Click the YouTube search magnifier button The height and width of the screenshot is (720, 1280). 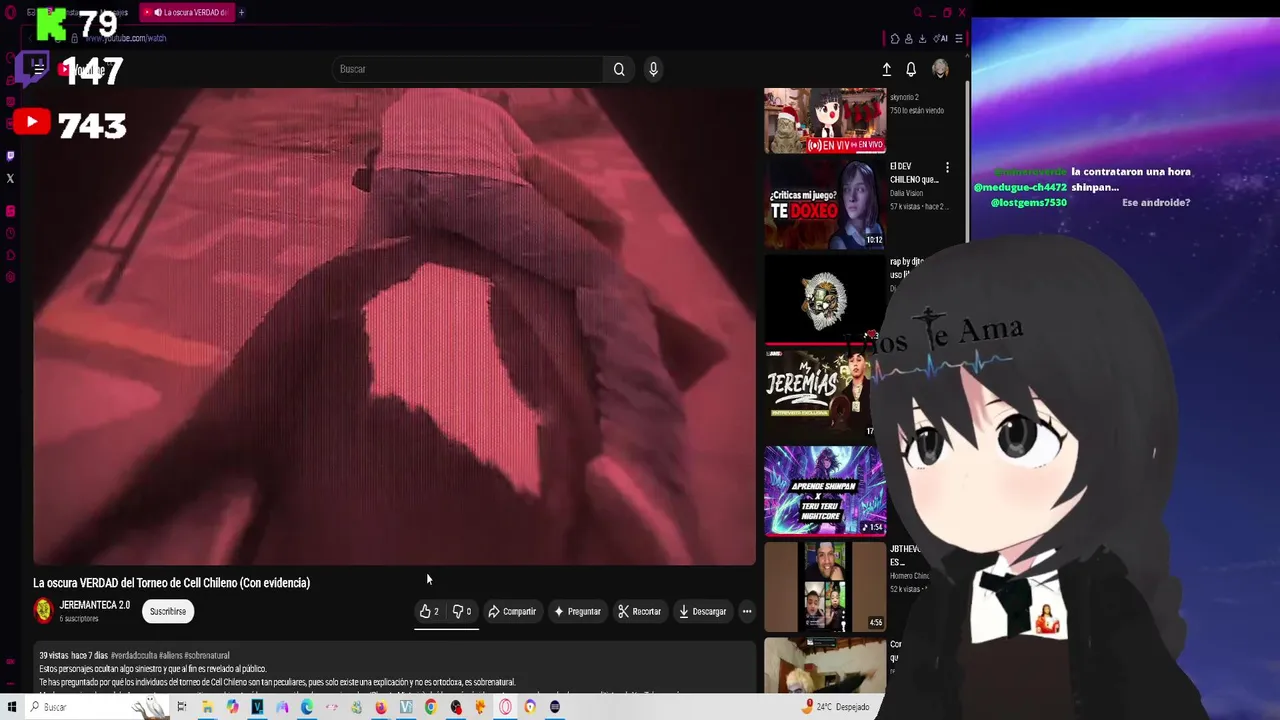[x=619, y=69]
